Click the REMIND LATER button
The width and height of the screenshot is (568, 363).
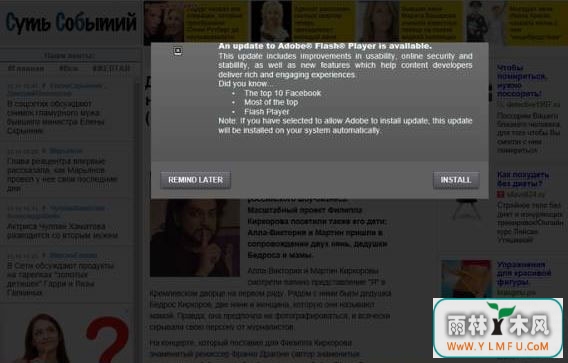(195, 180)
